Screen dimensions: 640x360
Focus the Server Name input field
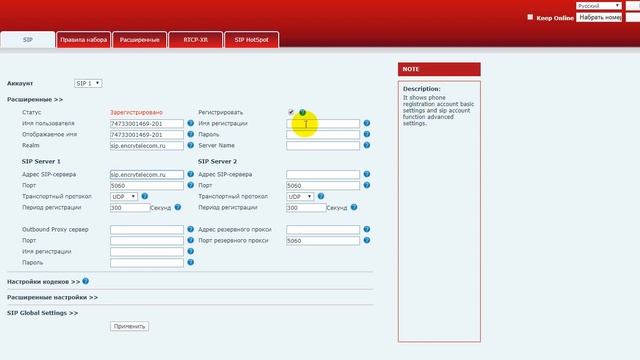[323, 145]
